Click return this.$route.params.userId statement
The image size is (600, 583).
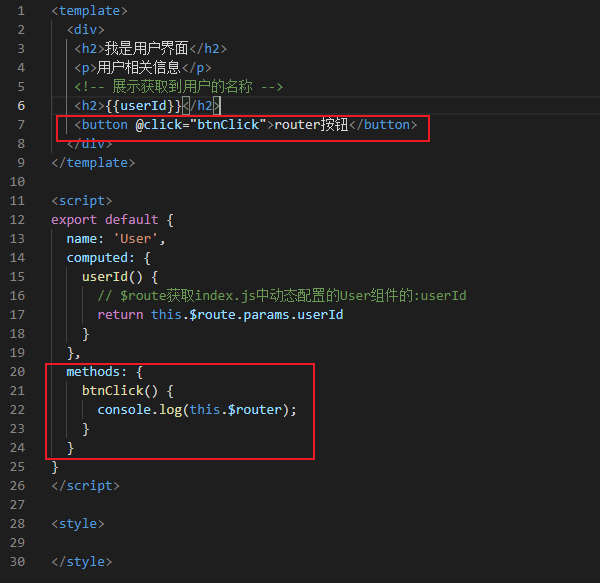point(220,315)
